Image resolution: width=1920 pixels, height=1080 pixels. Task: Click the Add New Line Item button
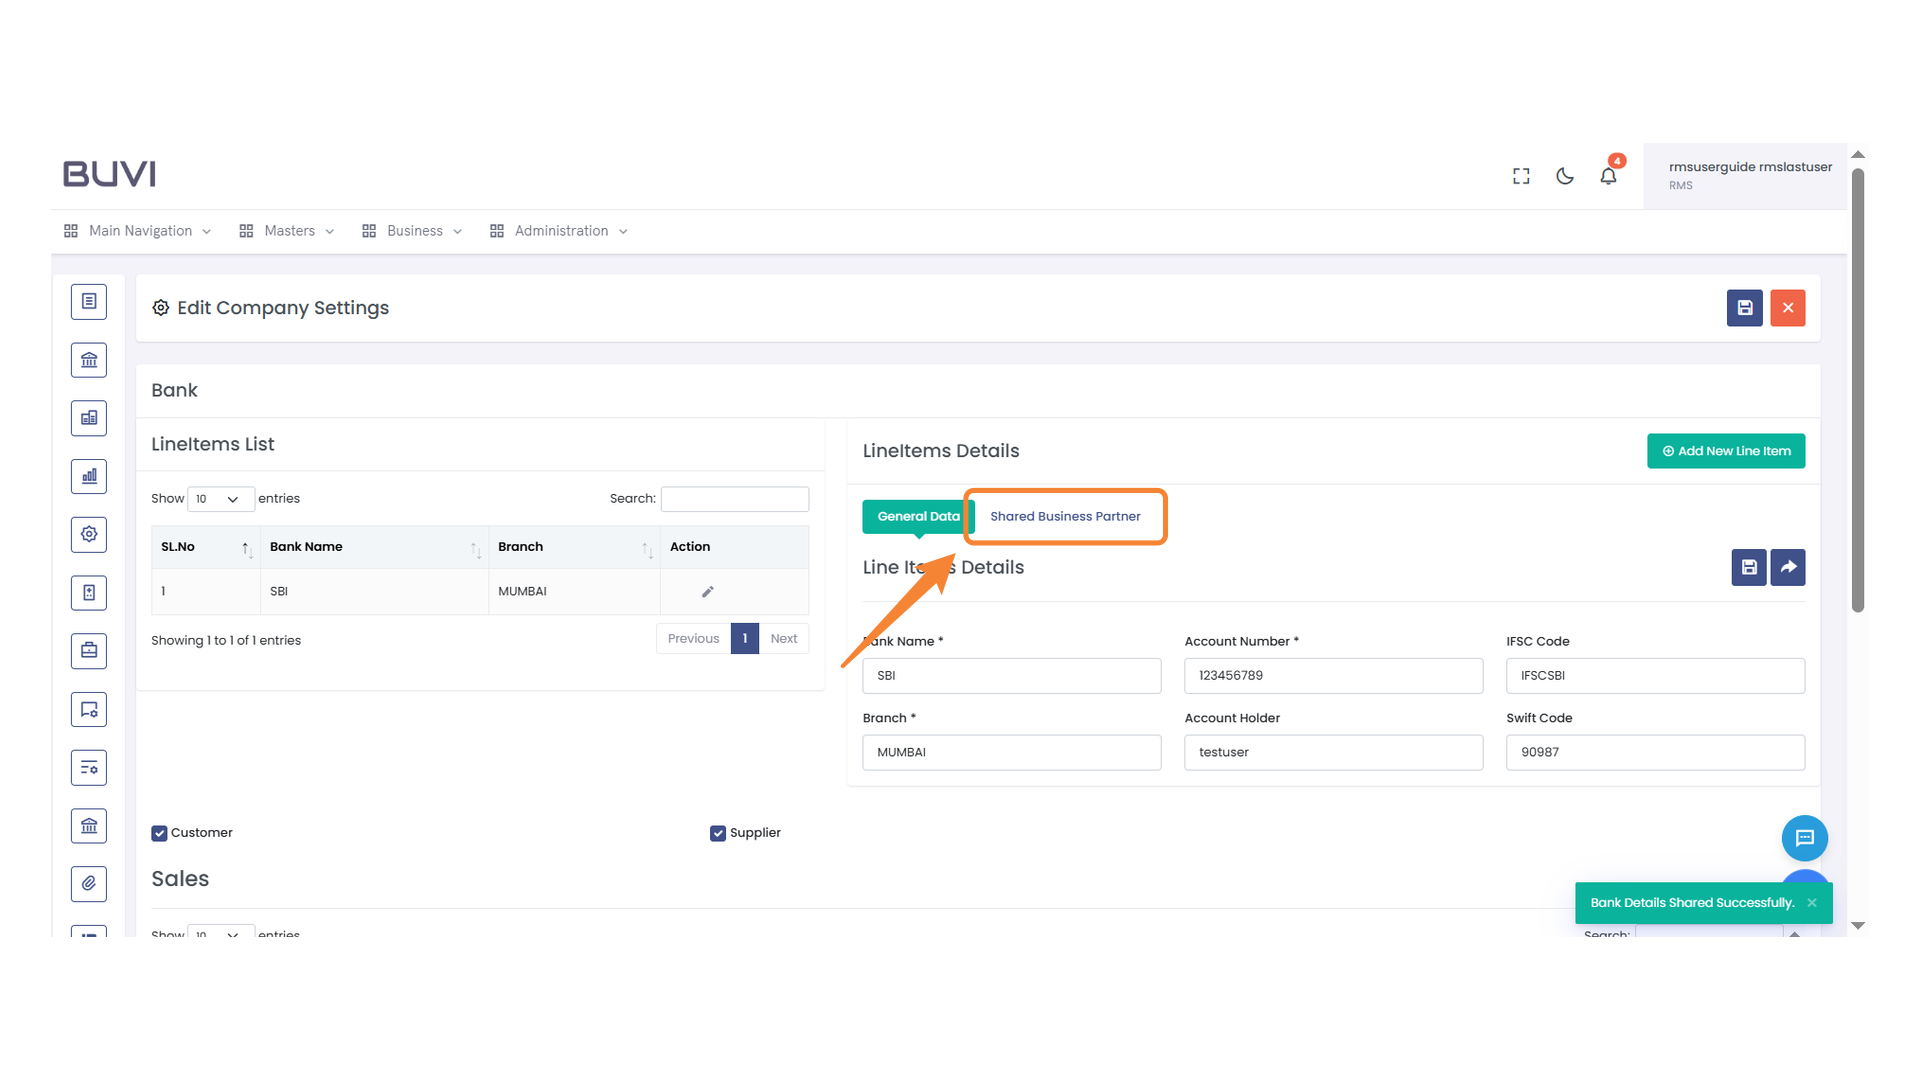(1725, 451)
